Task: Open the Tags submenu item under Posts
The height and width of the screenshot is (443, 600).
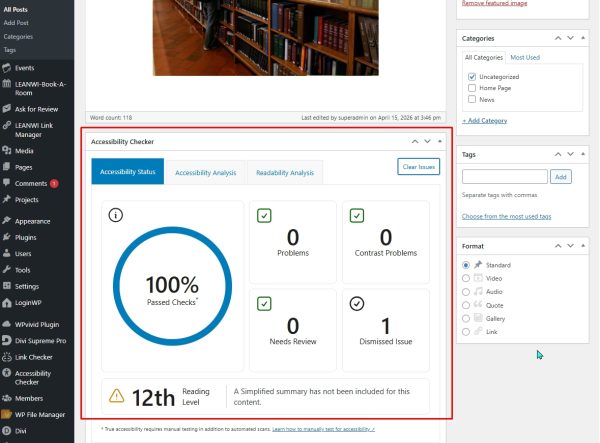Action: (10, 50)
